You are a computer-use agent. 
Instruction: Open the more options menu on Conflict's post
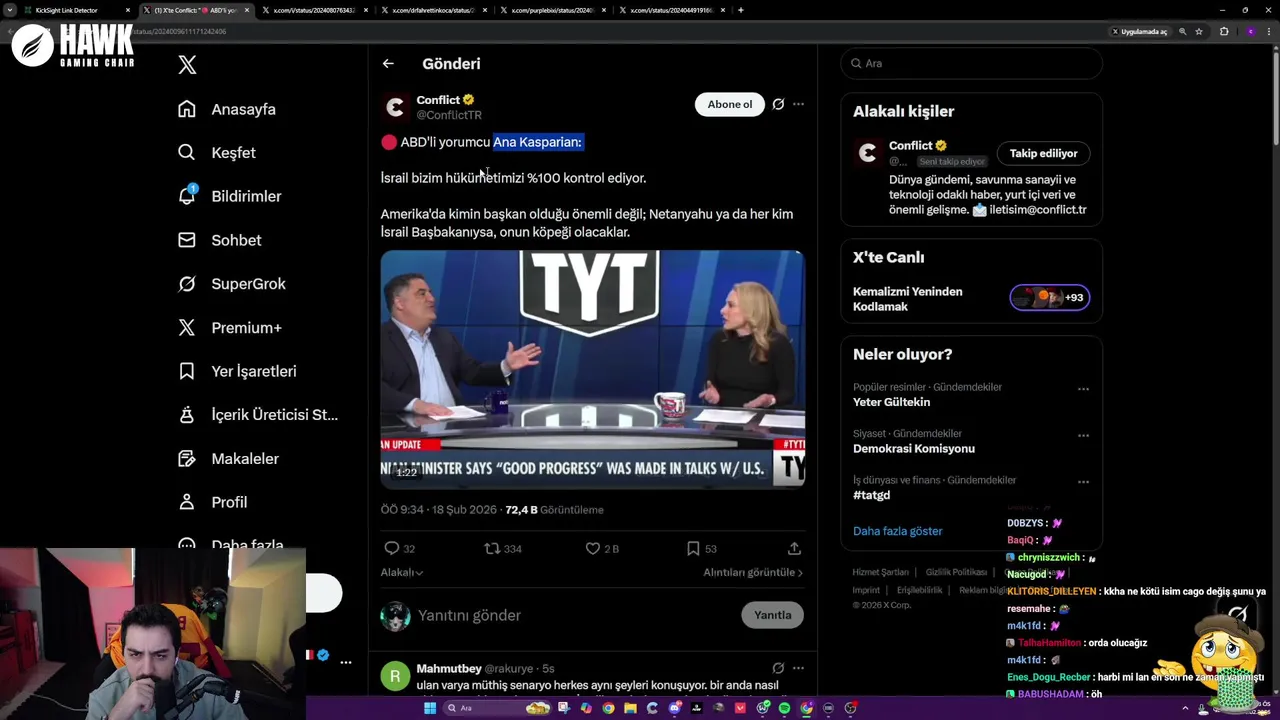tap(798, 104)
